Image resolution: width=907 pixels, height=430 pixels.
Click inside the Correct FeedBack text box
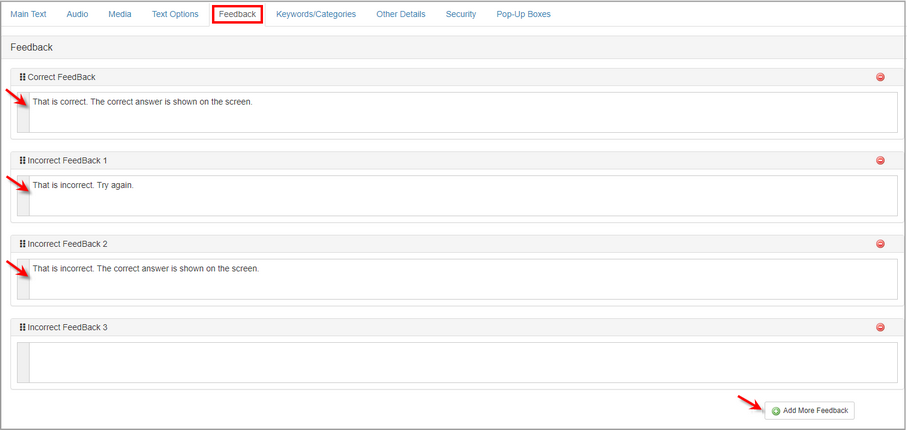pyautogui.click(x=460, y=112)
